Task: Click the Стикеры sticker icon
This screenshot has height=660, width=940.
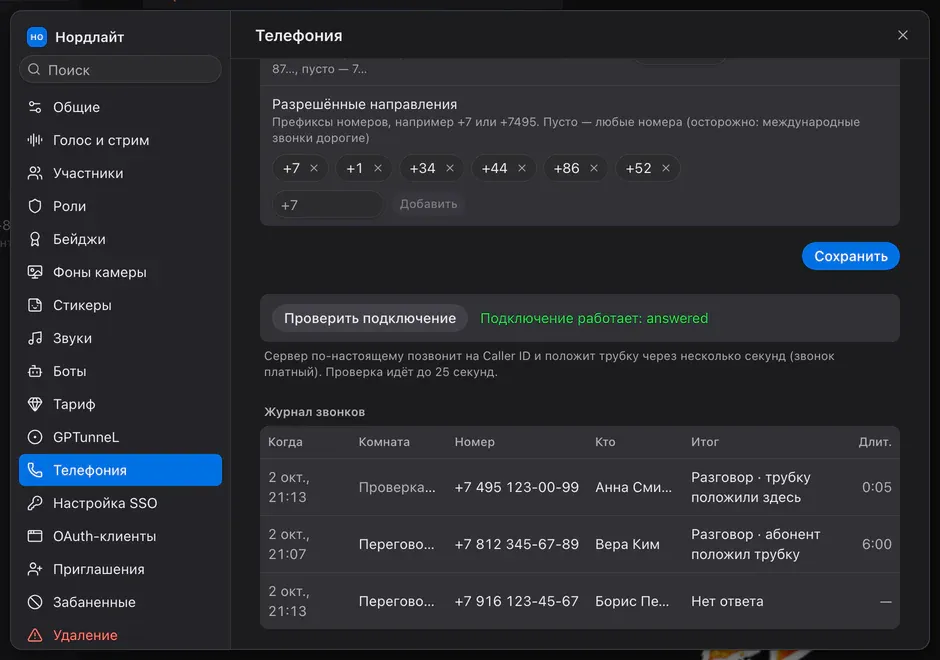Action: pos(35,305)
